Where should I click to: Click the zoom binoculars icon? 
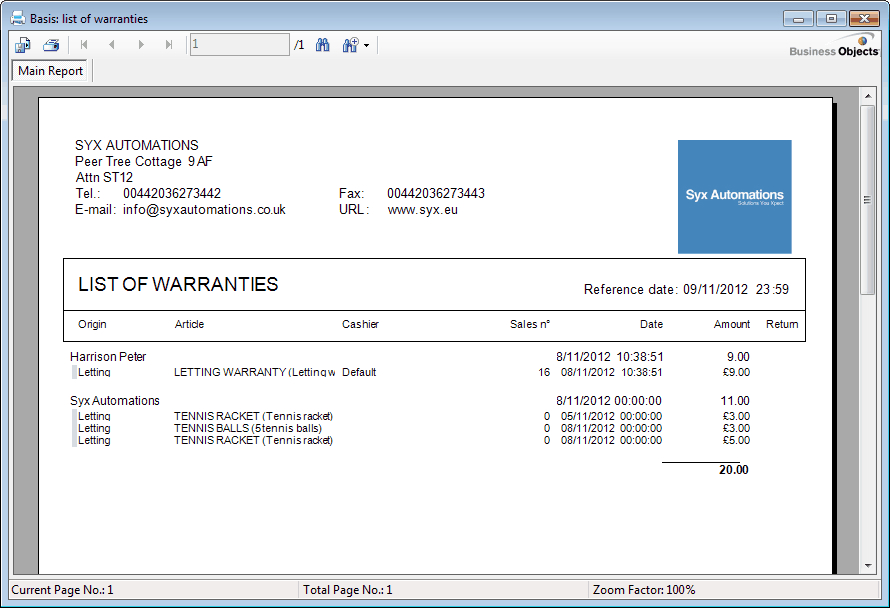[350, 45]
